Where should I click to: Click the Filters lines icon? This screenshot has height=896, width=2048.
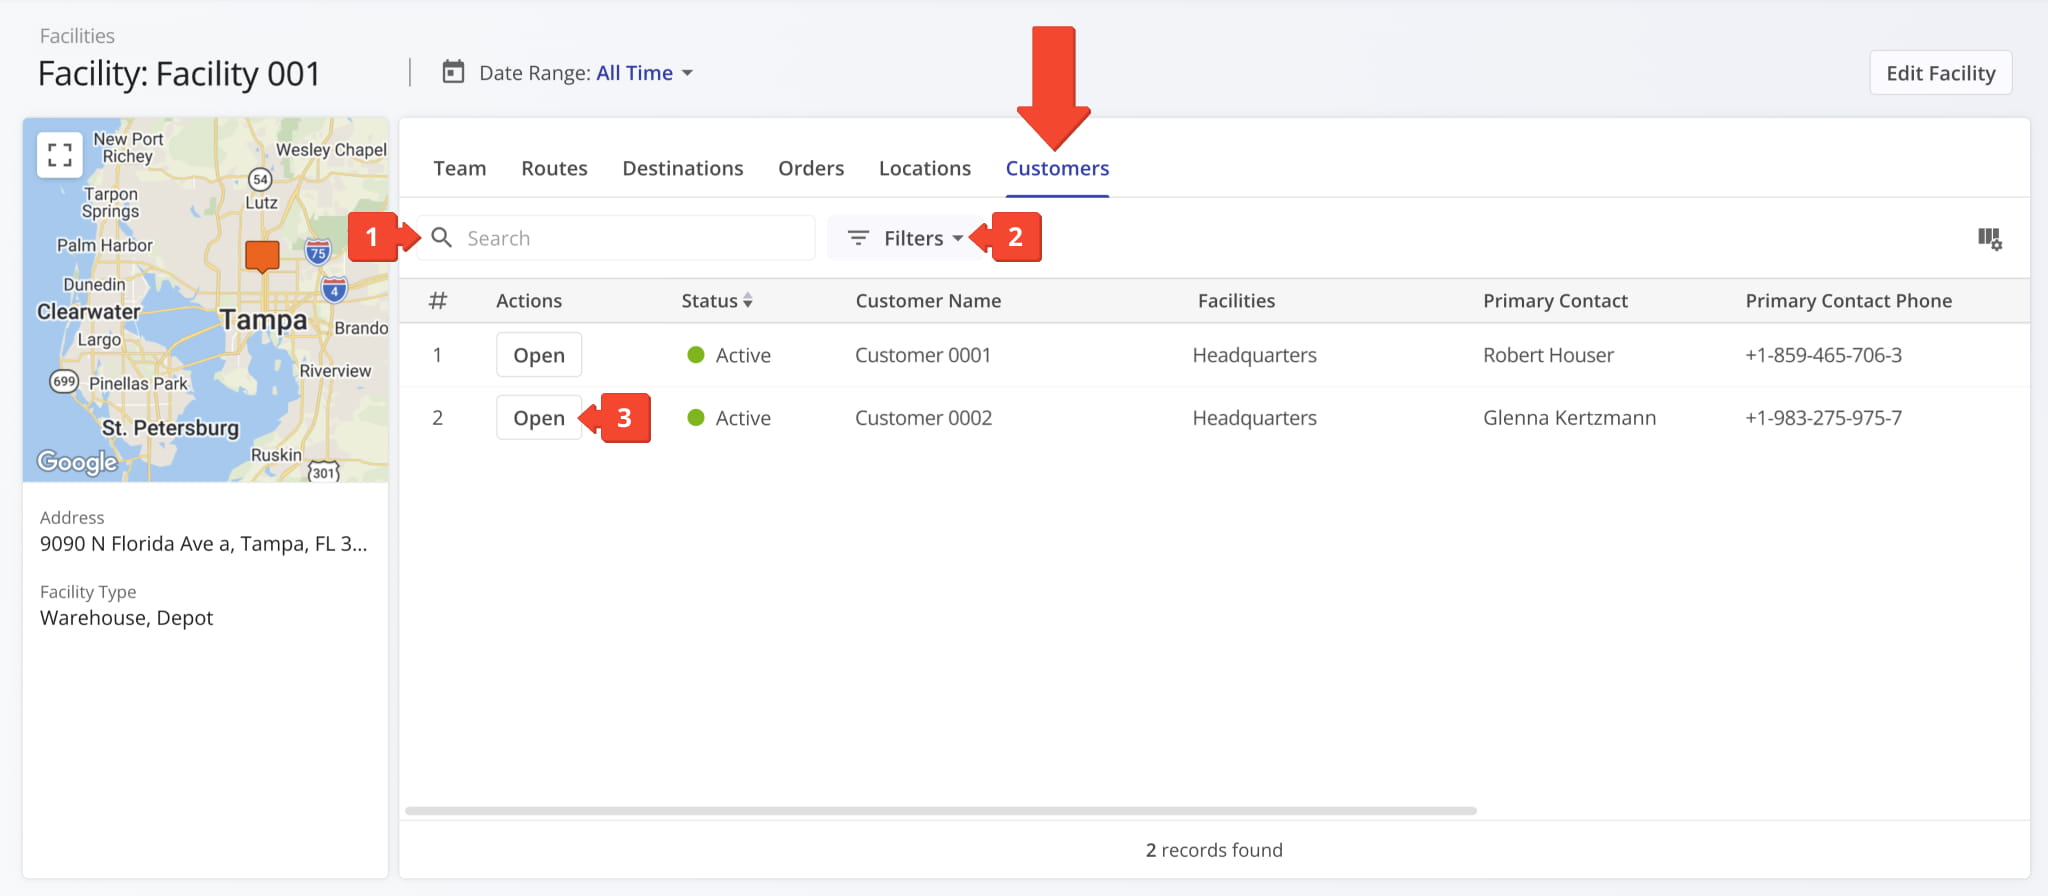point(858,238)
